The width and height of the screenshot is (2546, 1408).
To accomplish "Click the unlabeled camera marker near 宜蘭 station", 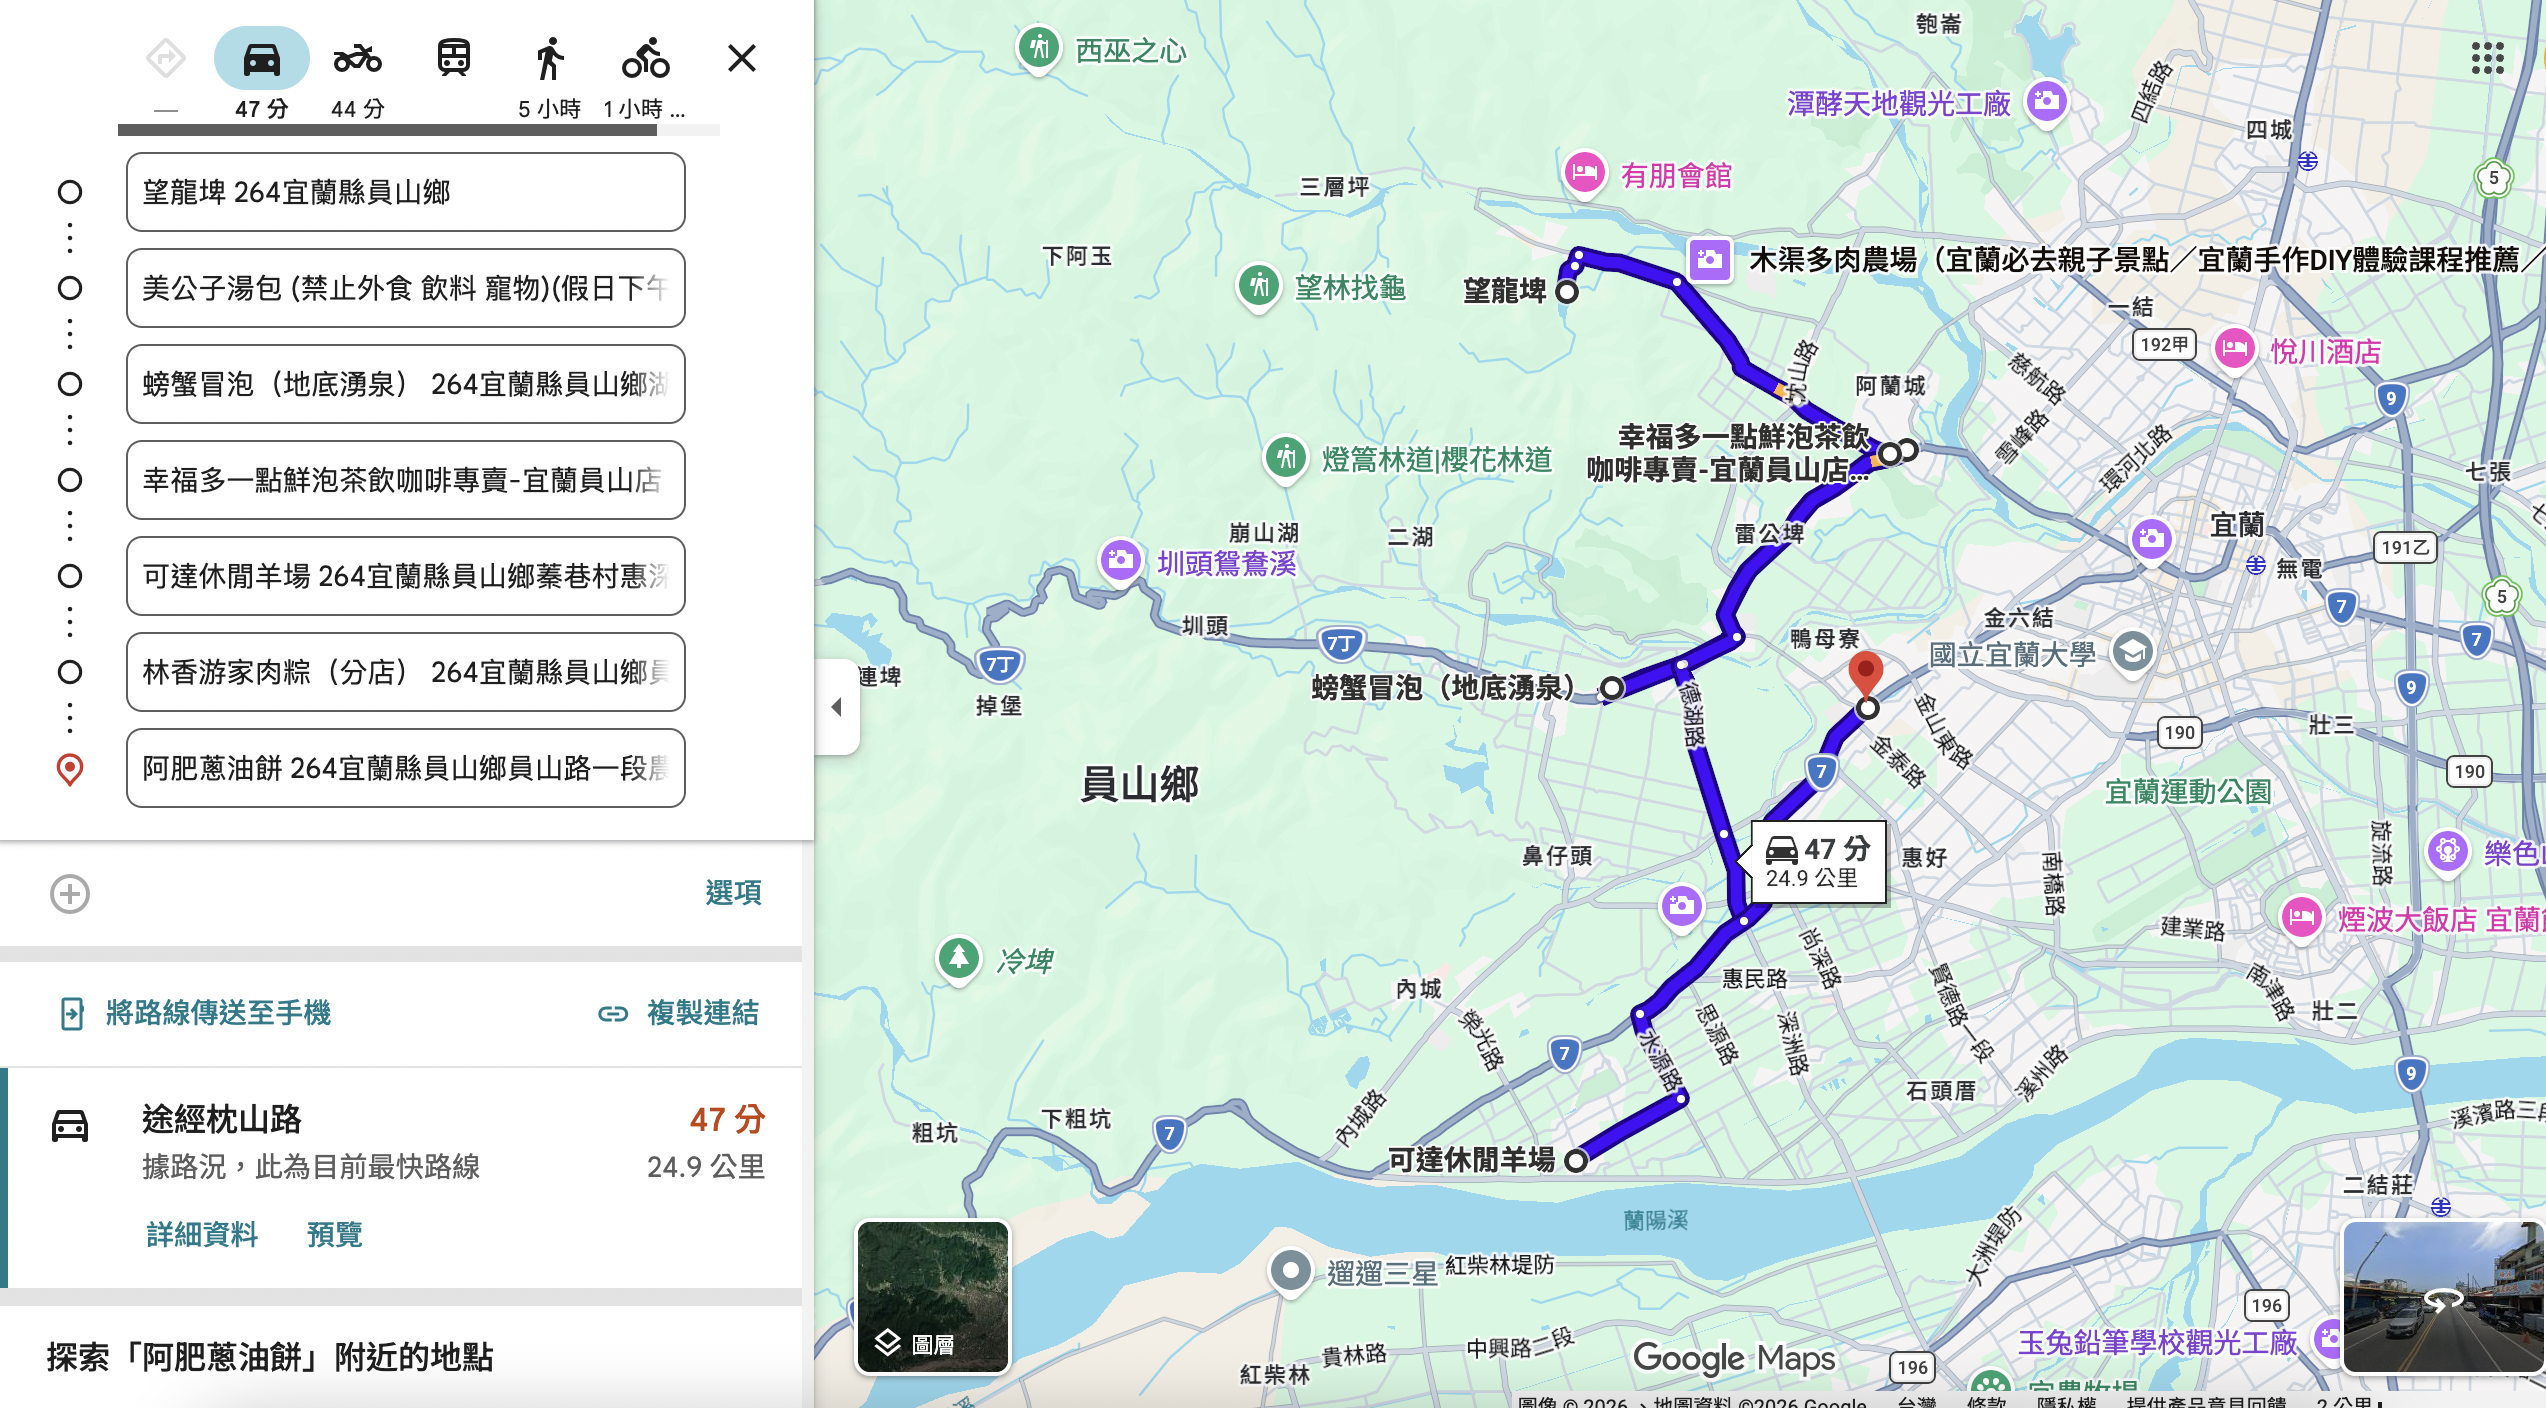I will coord(2151,540).
